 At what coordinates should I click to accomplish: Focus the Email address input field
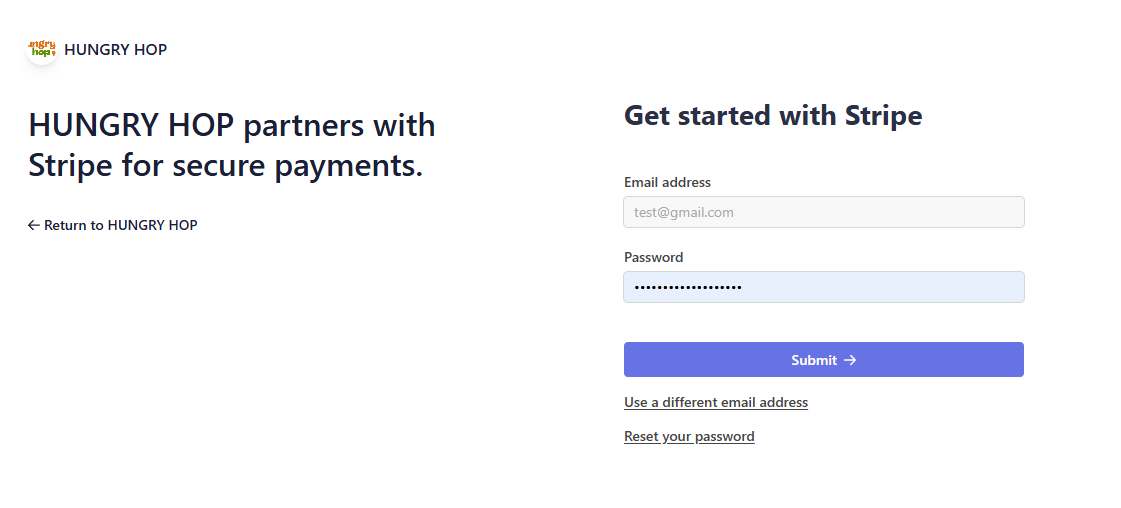tap(823, 212)
